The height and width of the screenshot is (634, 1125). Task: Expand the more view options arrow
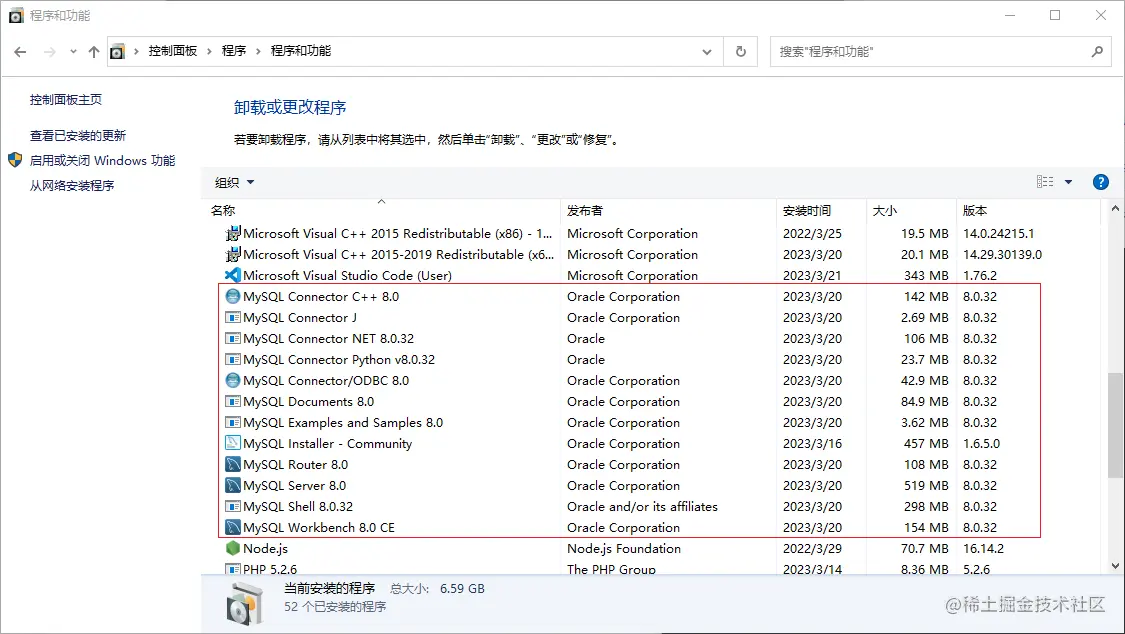click(x=1068, y=182)
